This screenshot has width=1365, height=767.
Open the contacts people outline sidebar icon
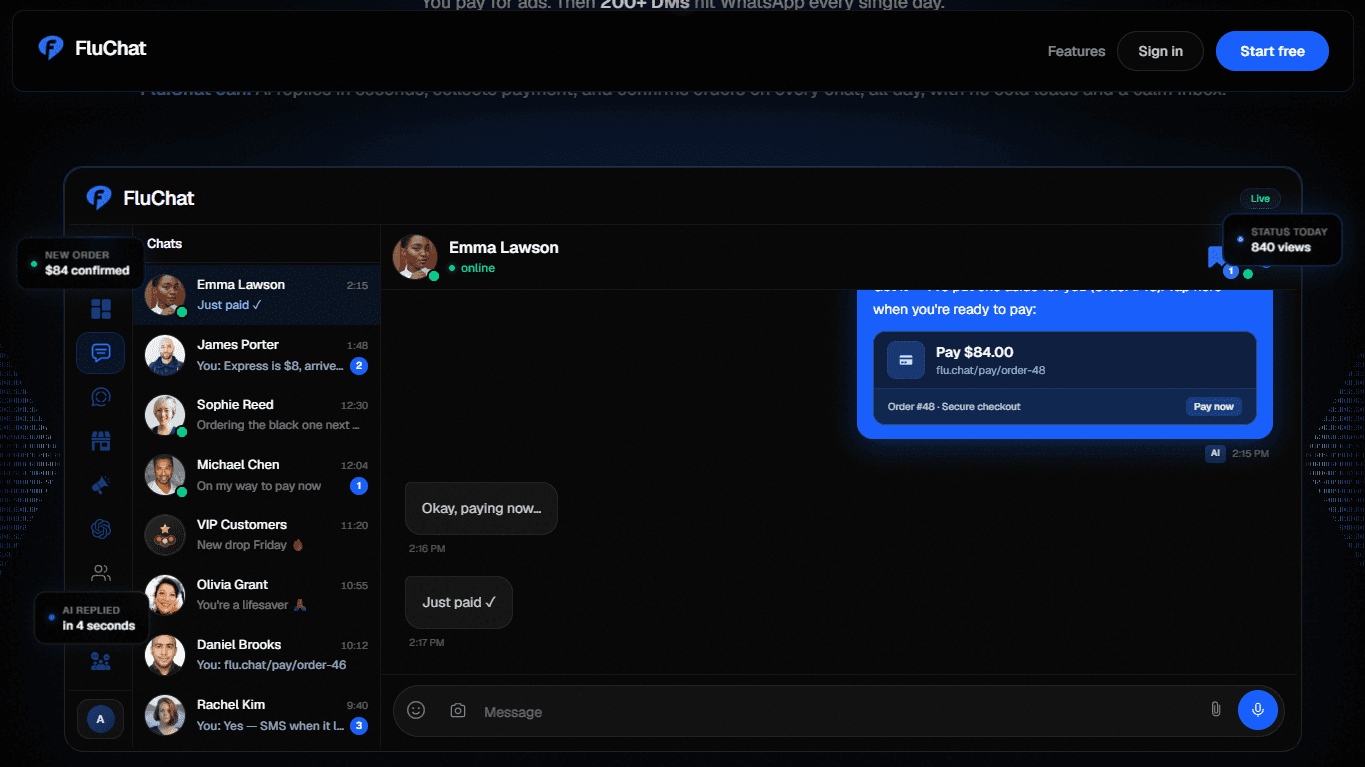point(101,573)
